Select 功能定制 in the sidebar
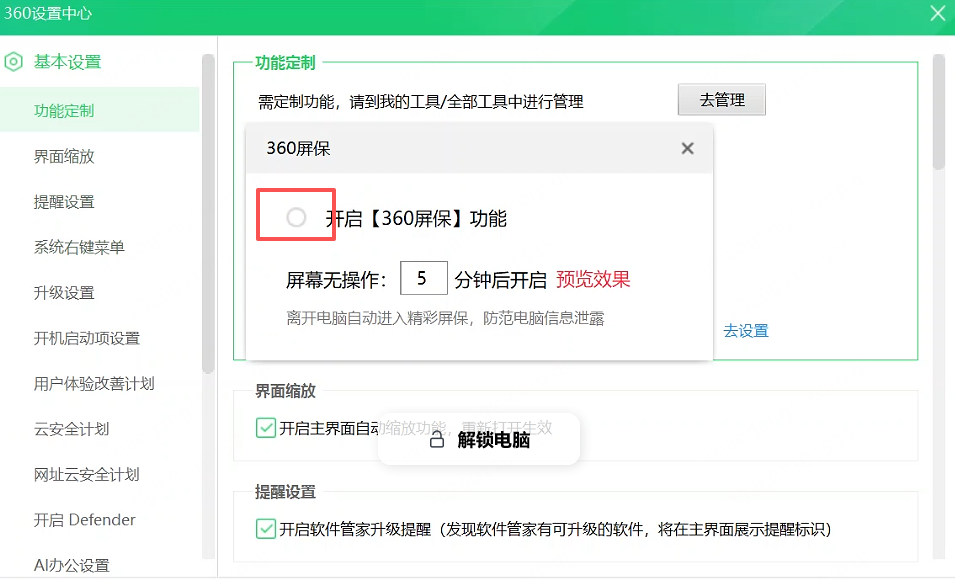The image size is (955, 580). pyautogui.click(x=64, y=111)
